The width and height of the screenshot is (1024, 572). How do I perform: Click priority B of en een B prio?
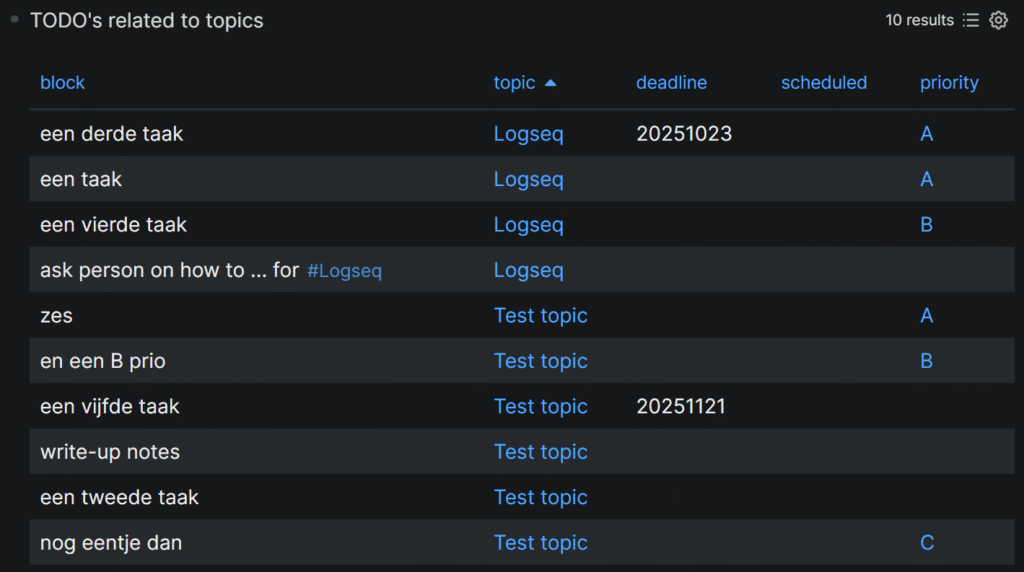926,361
